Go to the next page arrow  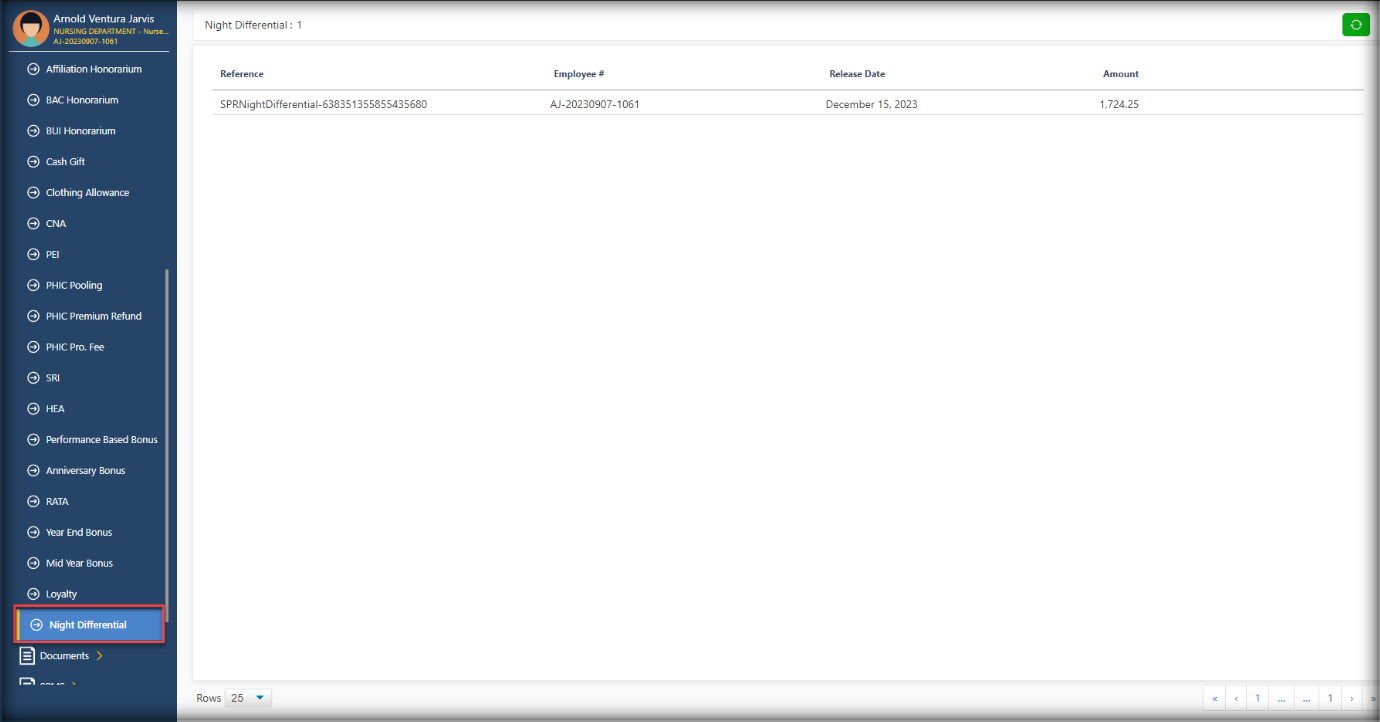1352,698
